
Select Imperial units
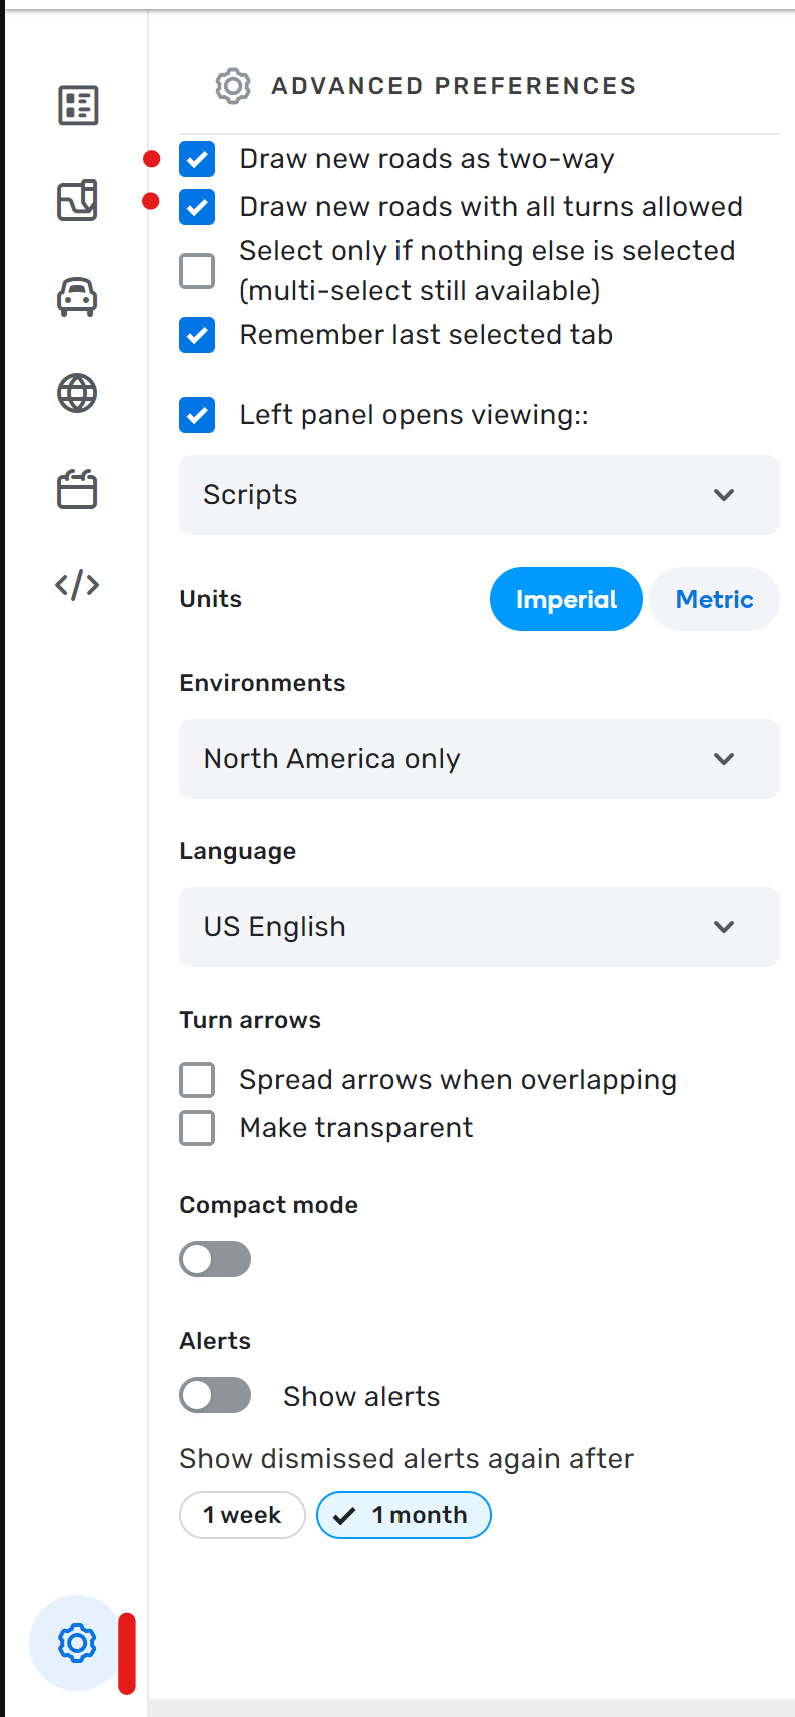(566, 599)
